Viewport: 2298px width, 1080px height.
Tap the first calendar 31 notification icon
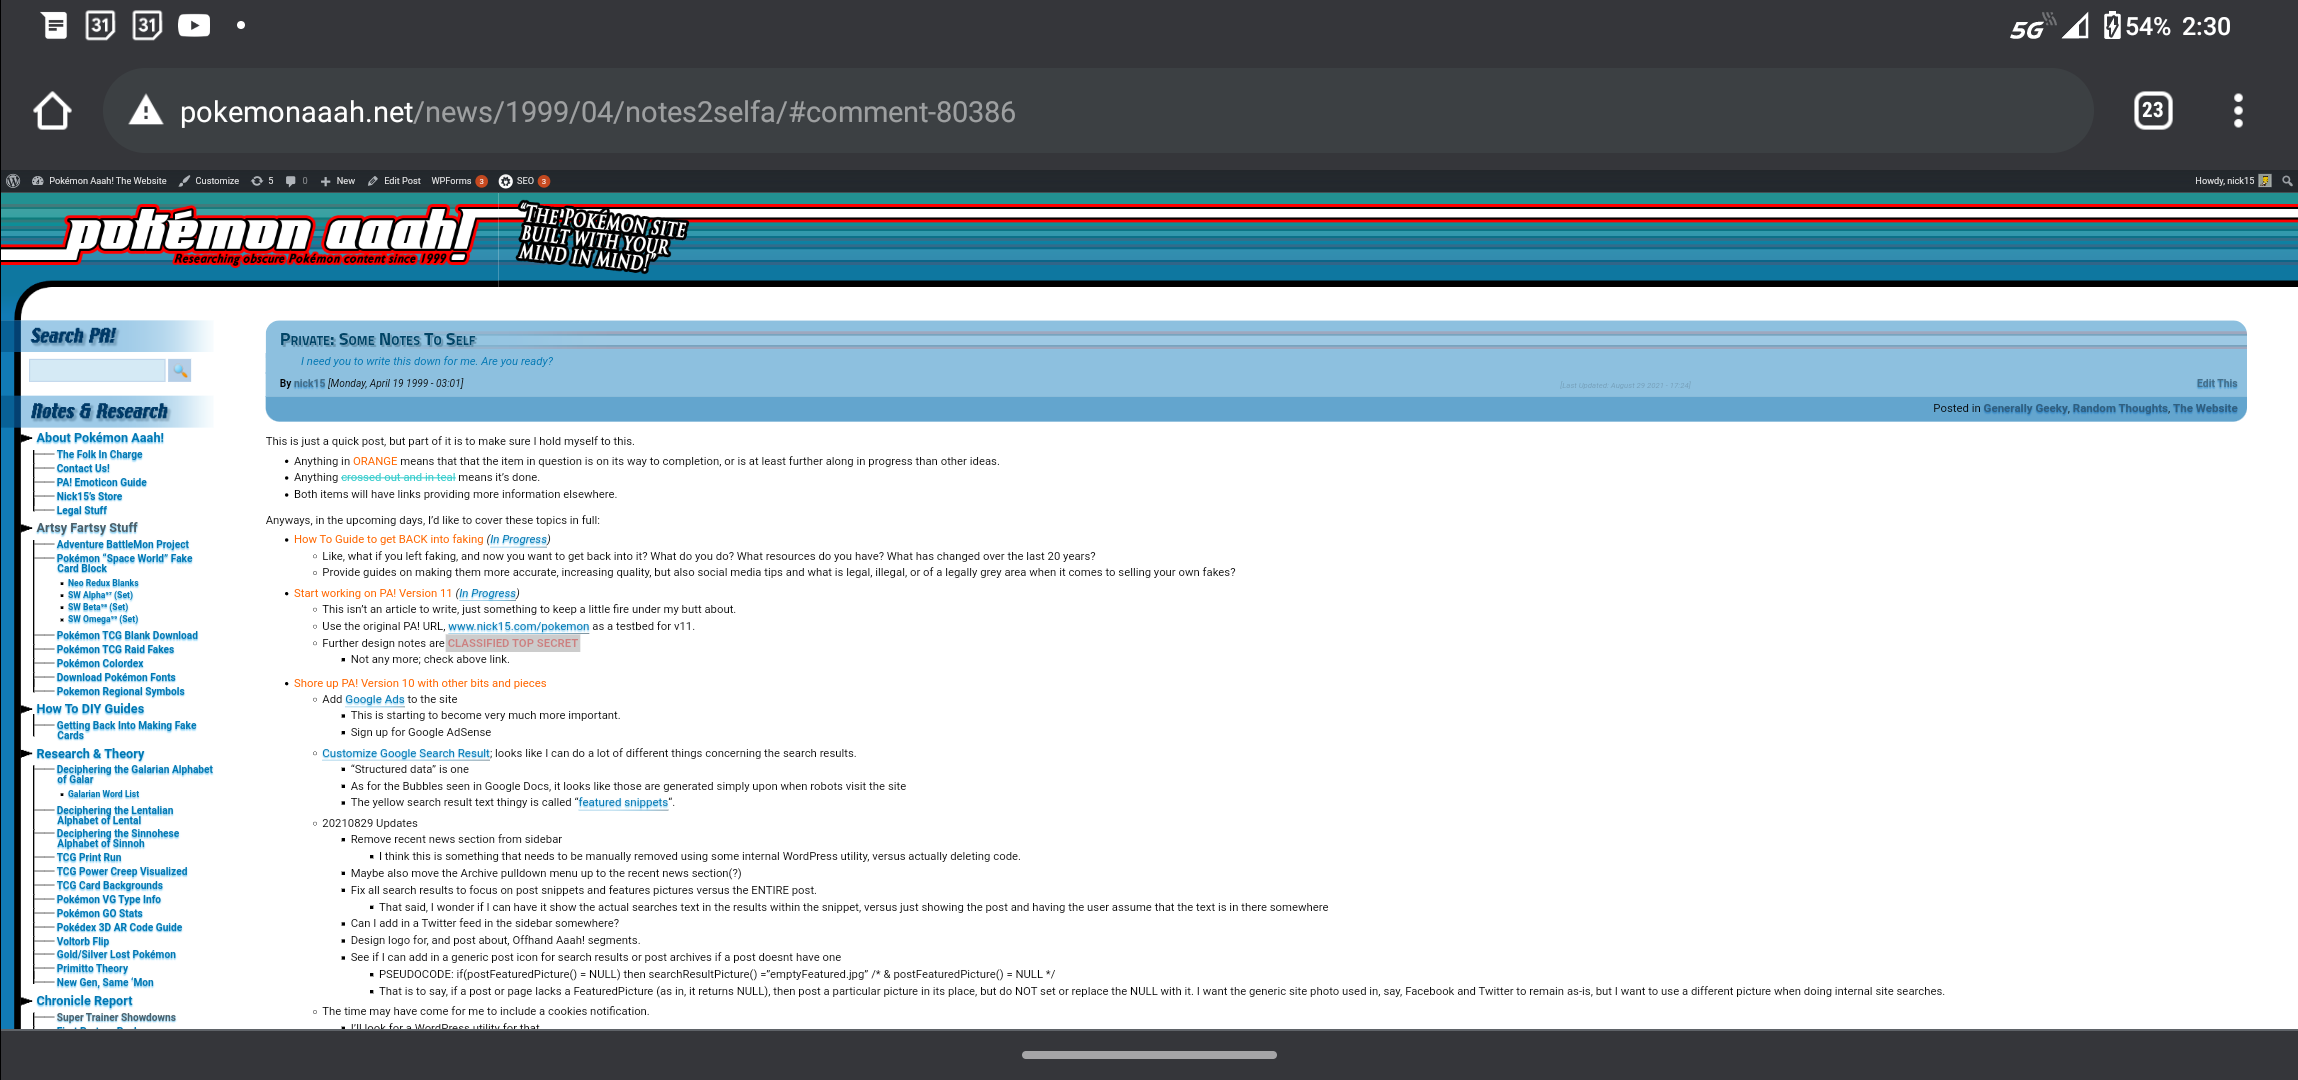point(100,25)
